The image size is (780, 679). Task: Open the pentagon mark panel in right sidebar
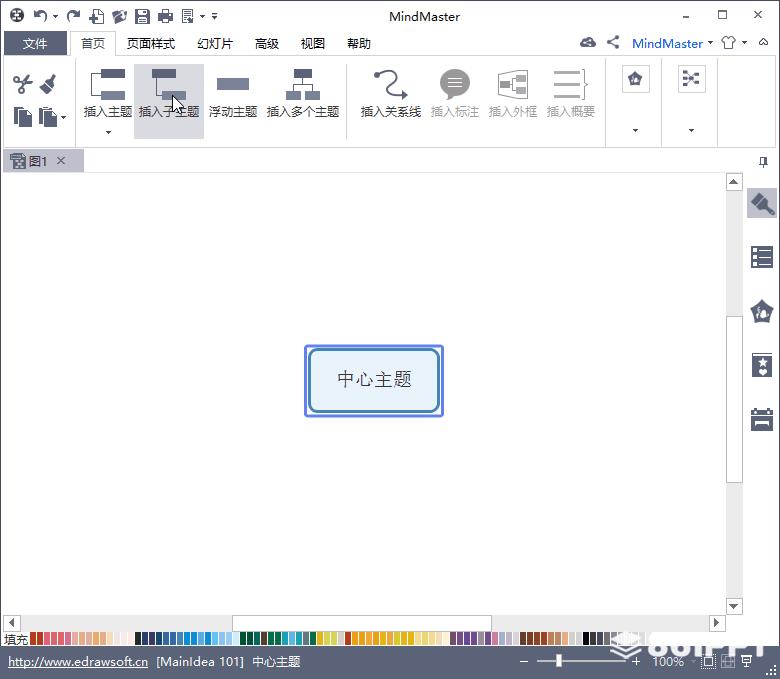point(762,312)
